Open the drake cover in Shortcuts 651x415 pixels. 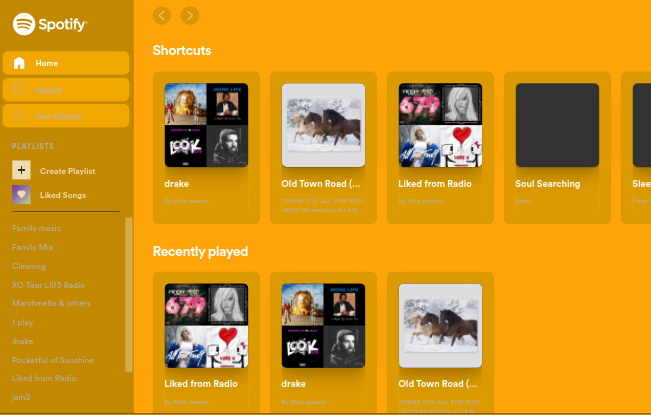(x=206, y=125)
